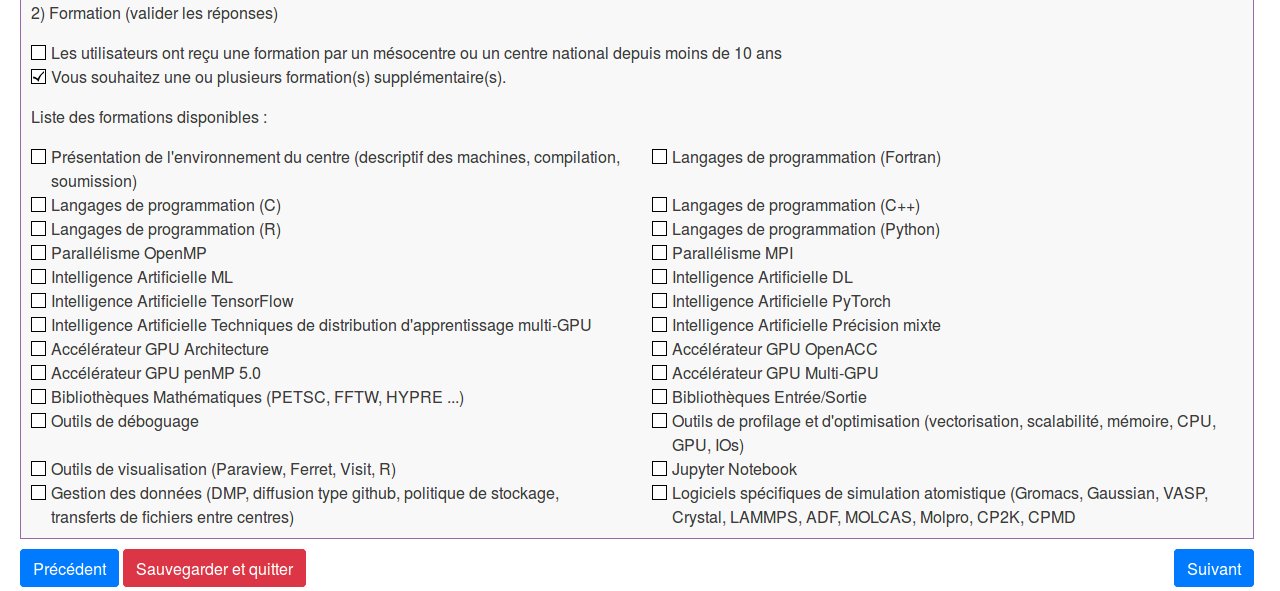Image resolution: width=1280 pixels, height=591 pixels.
Task: Check "Parallélisme OpenMP" training
Action: click(x=38, y=251)
